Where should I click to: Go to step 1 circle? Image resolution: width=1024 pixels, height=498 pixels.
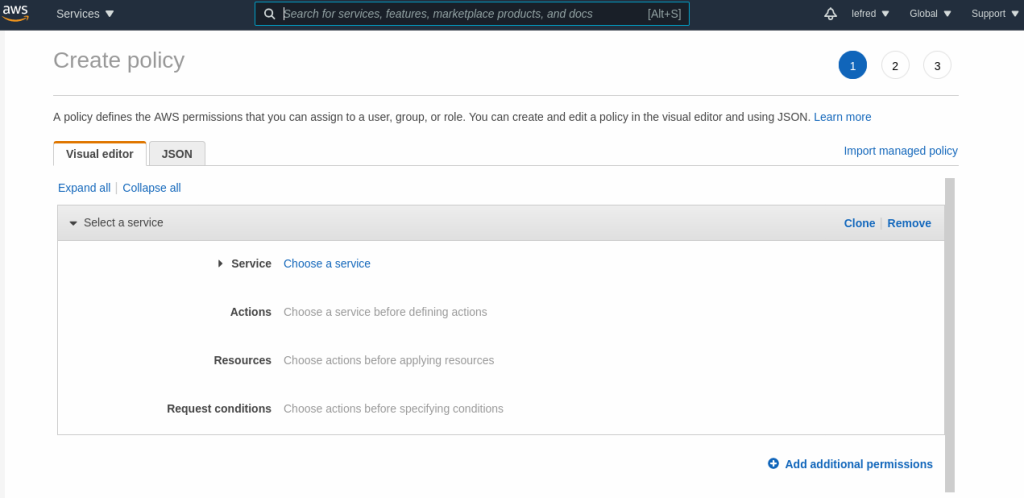point(852,66)
